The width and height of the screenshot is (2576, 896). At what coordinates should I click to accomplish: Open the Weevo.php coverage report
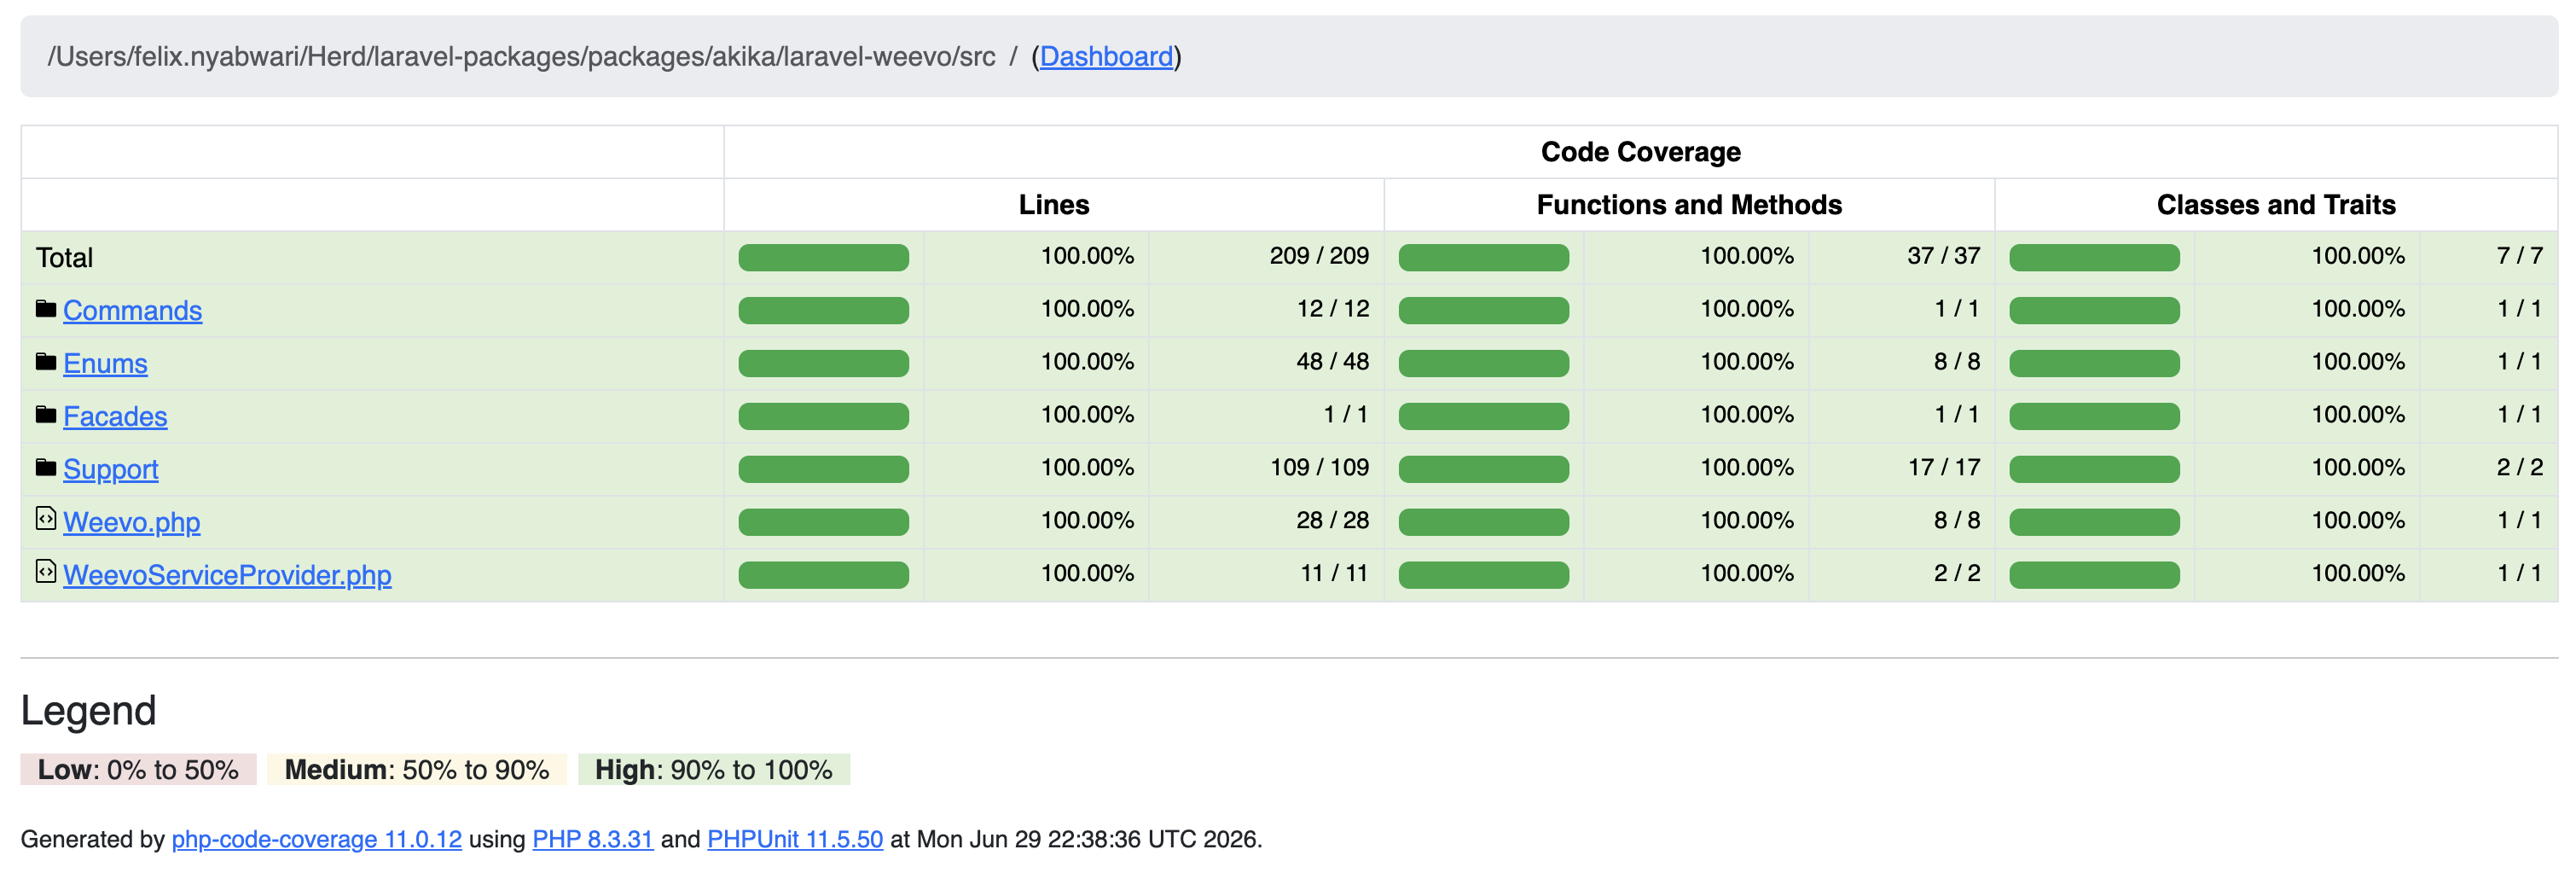point(132,523)
